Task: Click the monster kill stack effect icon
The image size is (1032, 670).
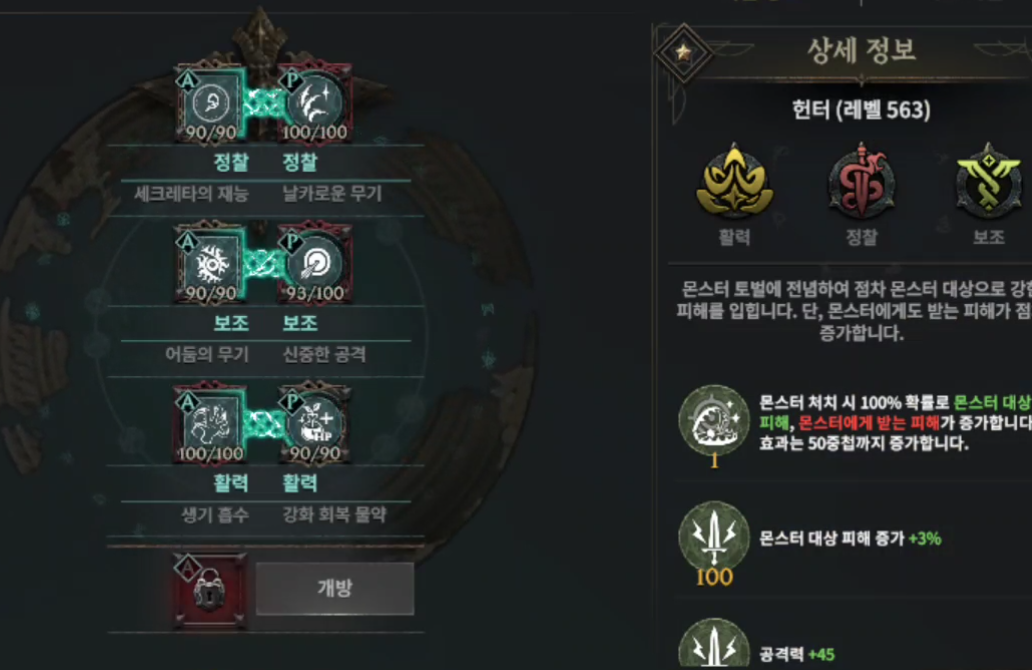Action: [x=714, y=421]
